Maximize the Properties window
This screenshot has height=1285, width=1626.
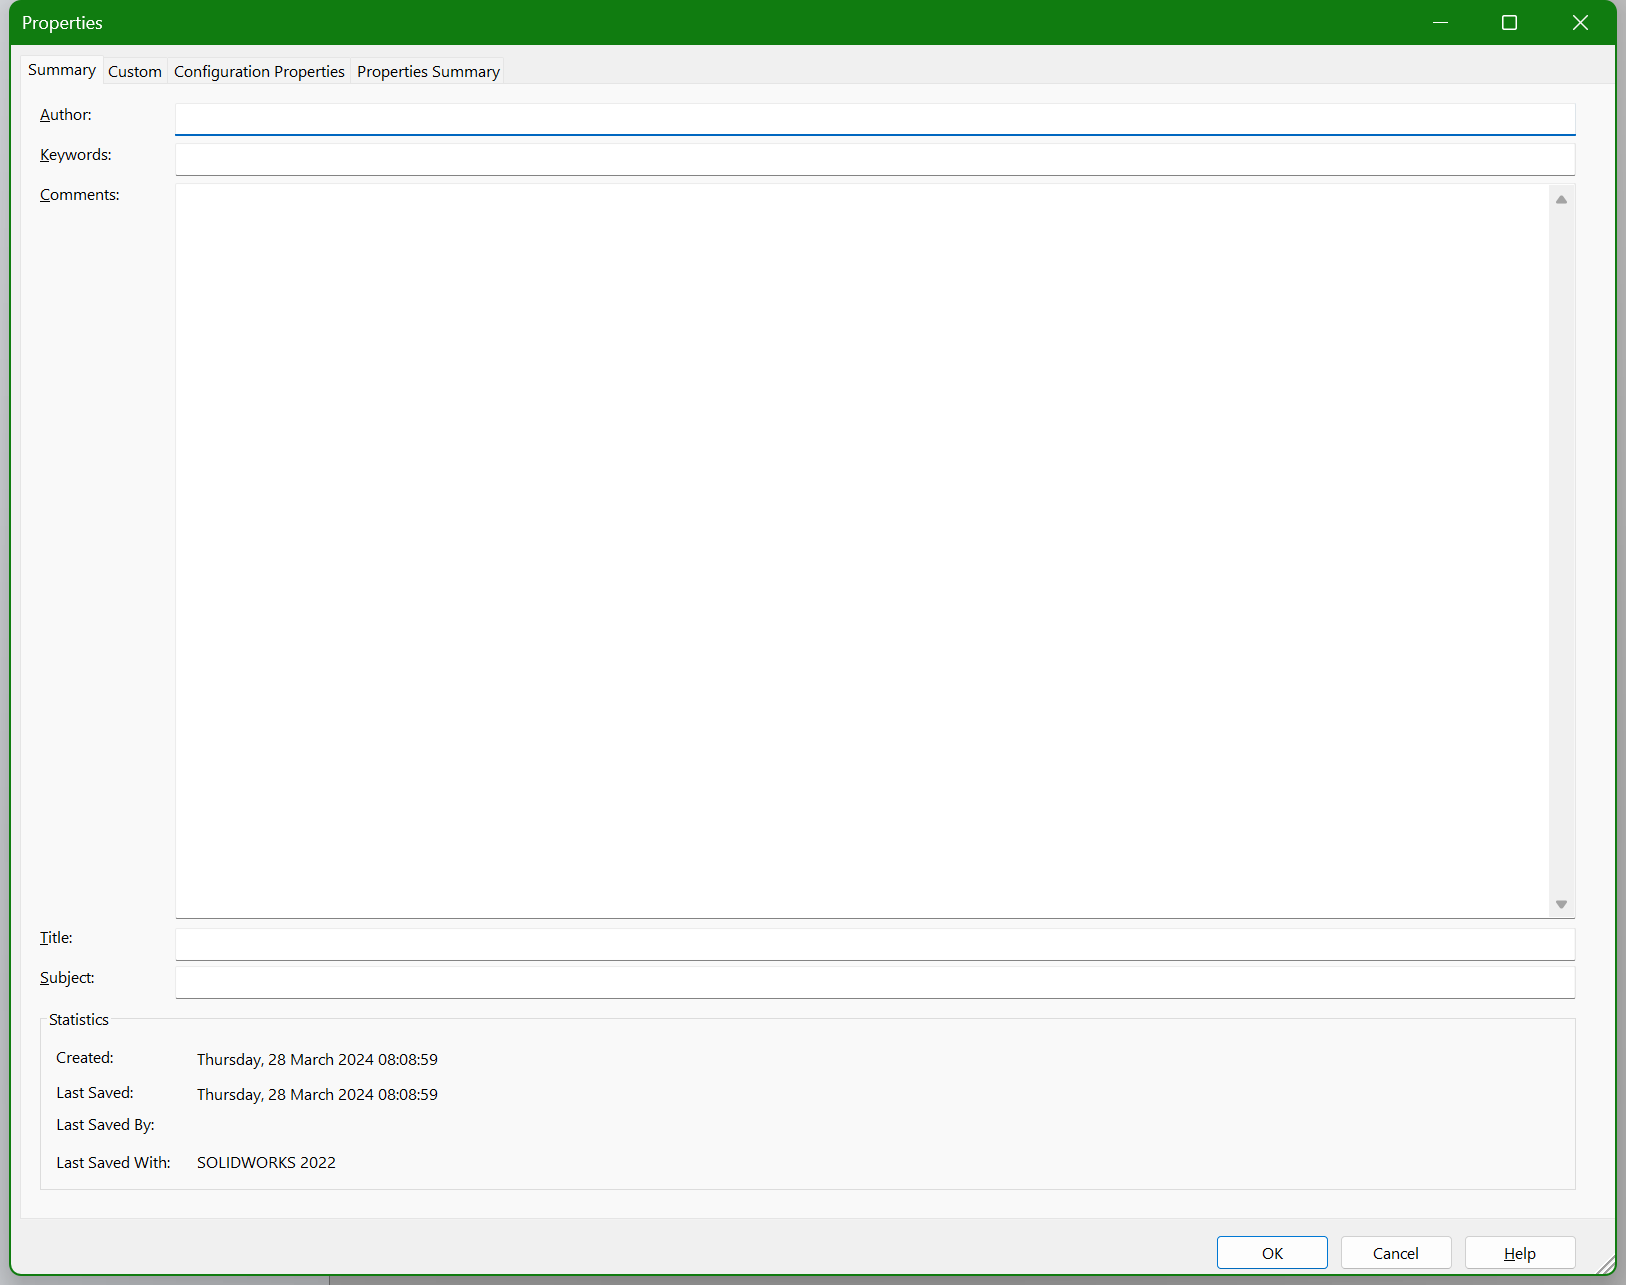pos(1509,23)
